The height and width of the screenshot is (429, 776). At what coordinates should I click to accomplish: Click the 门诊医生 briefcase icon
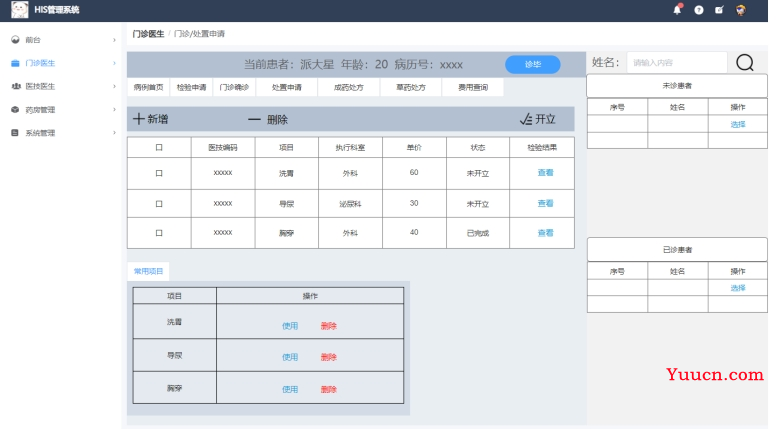(x=15, y=63)
